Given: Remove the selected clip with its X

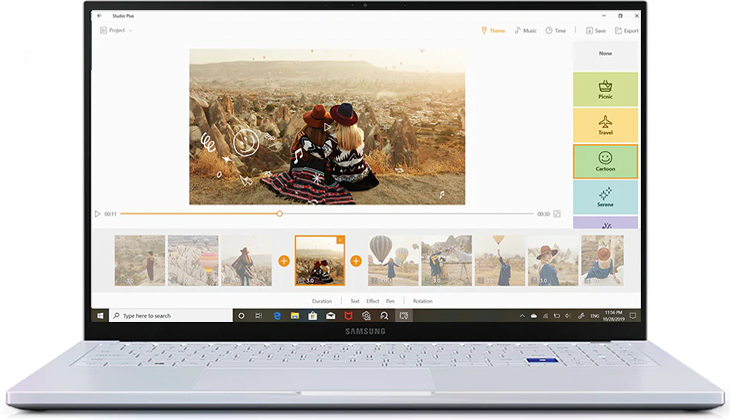Looking at the screenshot, I should coord(340,240).
